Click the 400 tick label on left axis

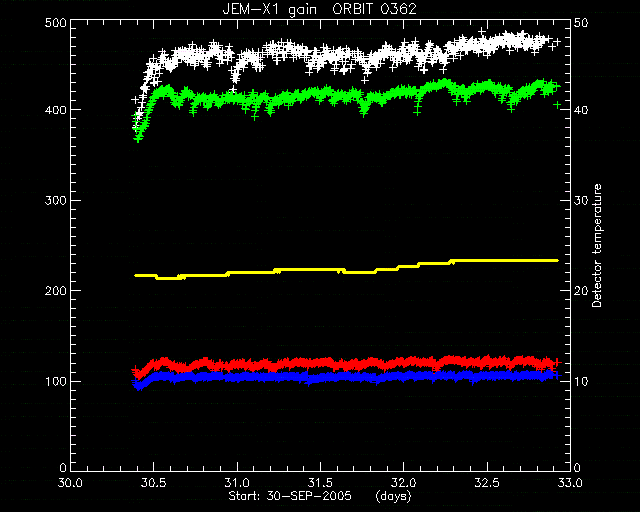click(x=56, y=109)
